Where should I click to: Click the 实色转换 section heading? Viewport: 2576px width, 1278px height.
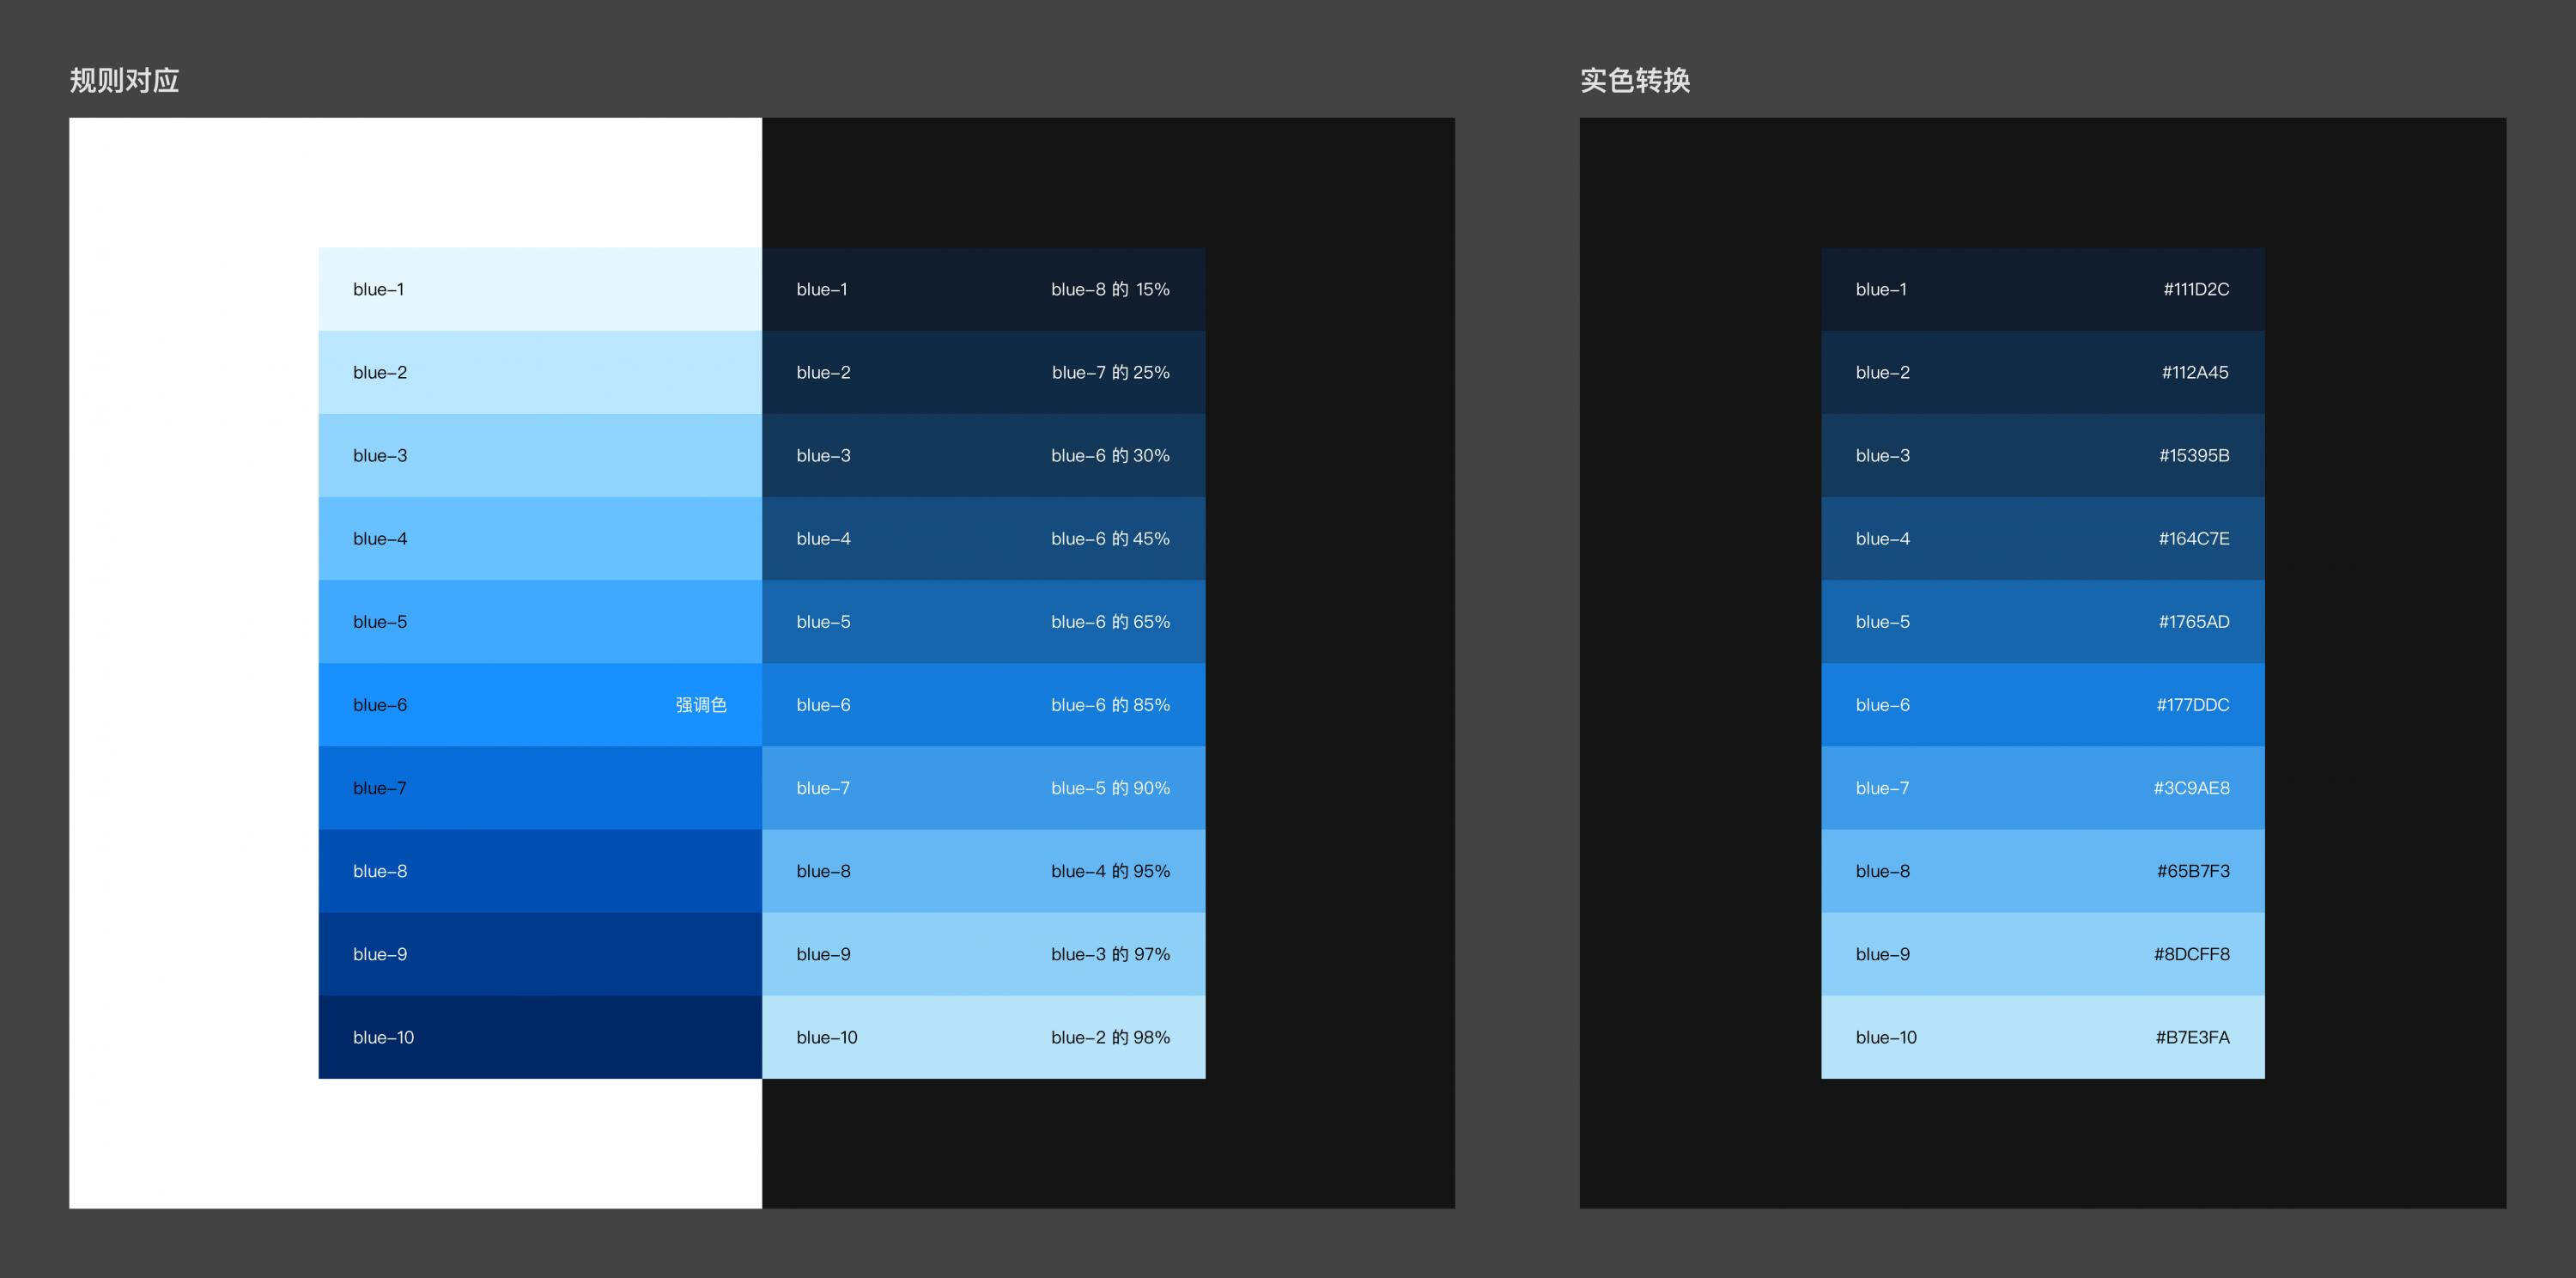click(1635, 80)
